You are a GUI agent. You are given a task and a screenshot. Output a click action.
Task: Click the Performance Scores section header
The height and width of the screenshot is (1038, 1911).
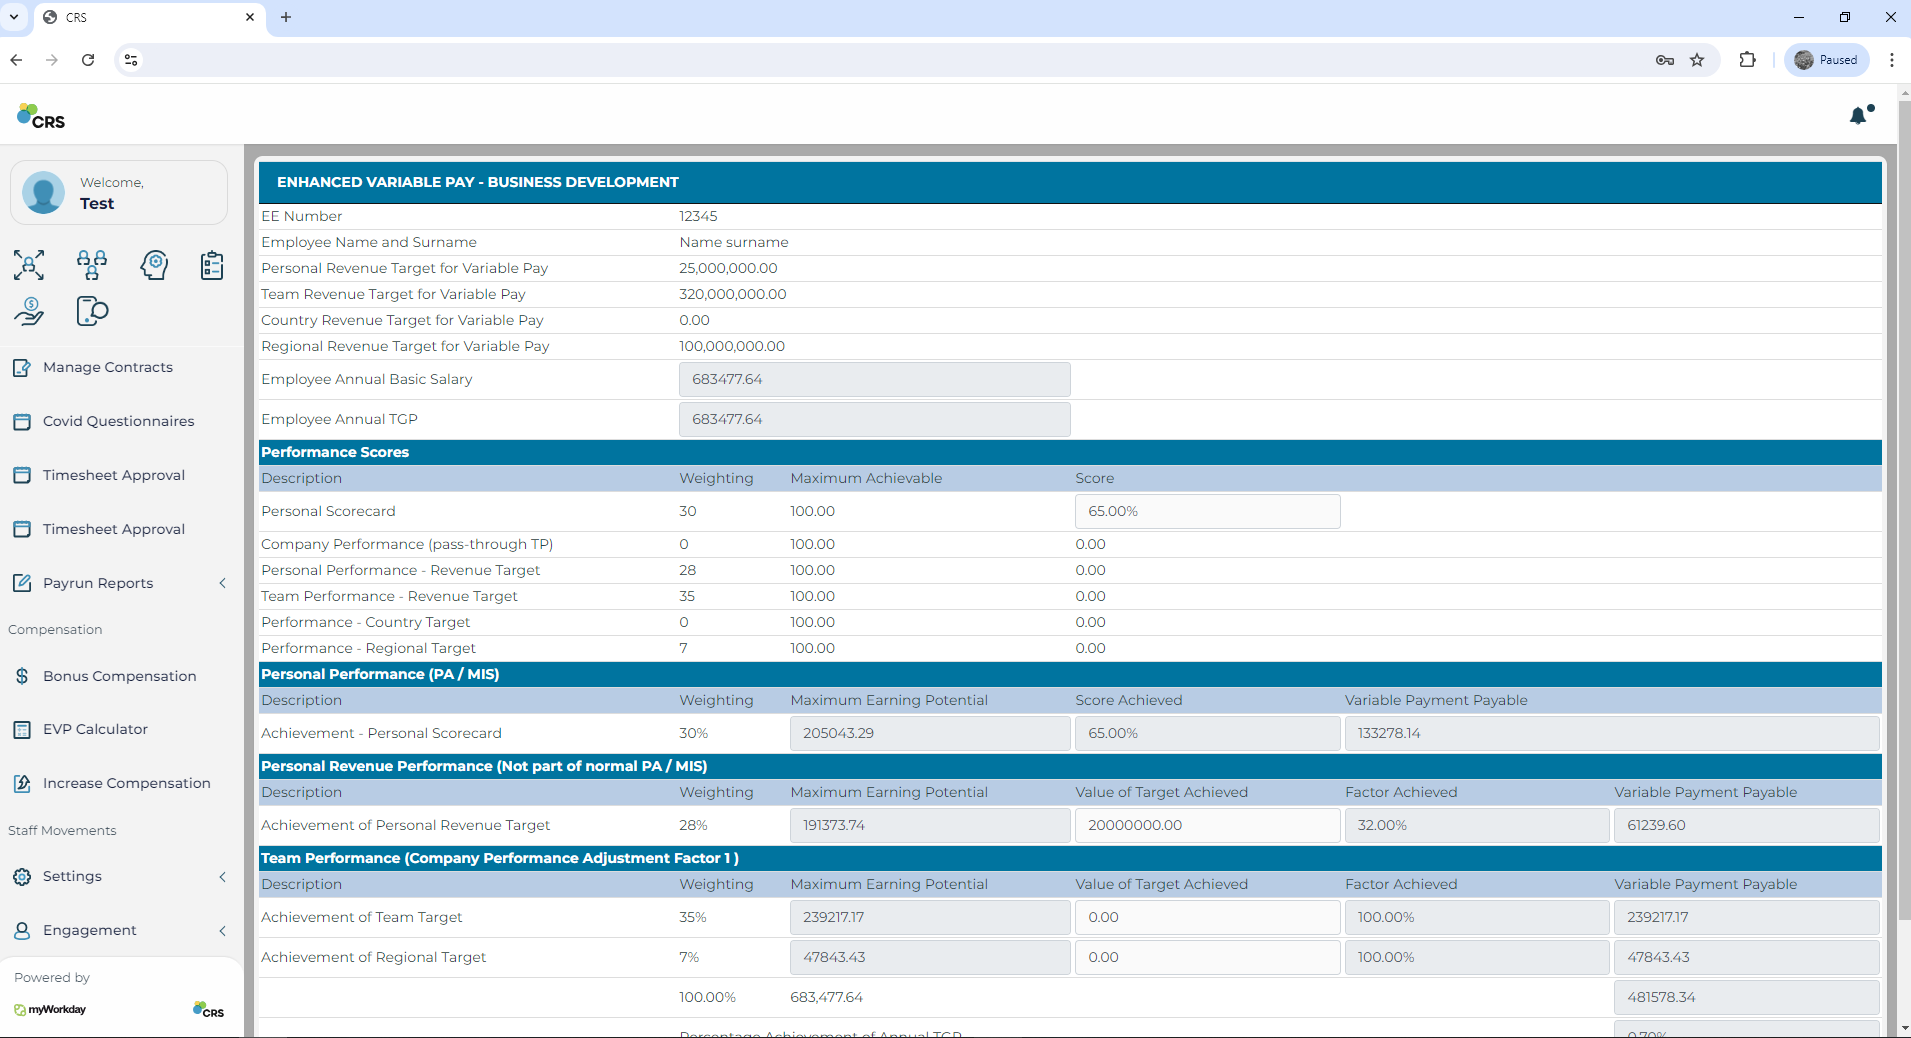coord(1070,452)
